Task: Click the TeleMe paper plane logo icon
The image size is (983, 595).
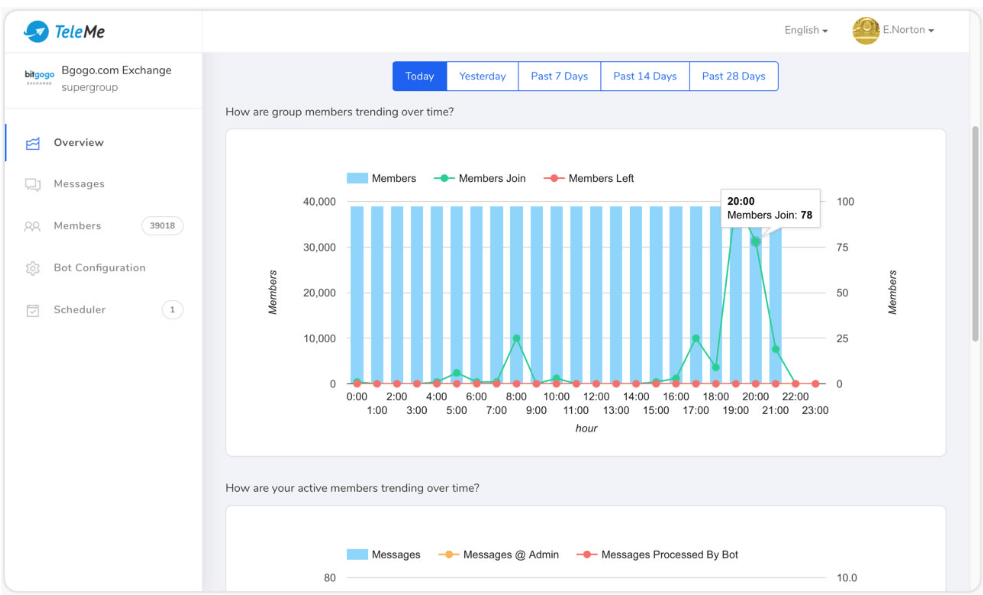Action: click(x=37, y=32)
